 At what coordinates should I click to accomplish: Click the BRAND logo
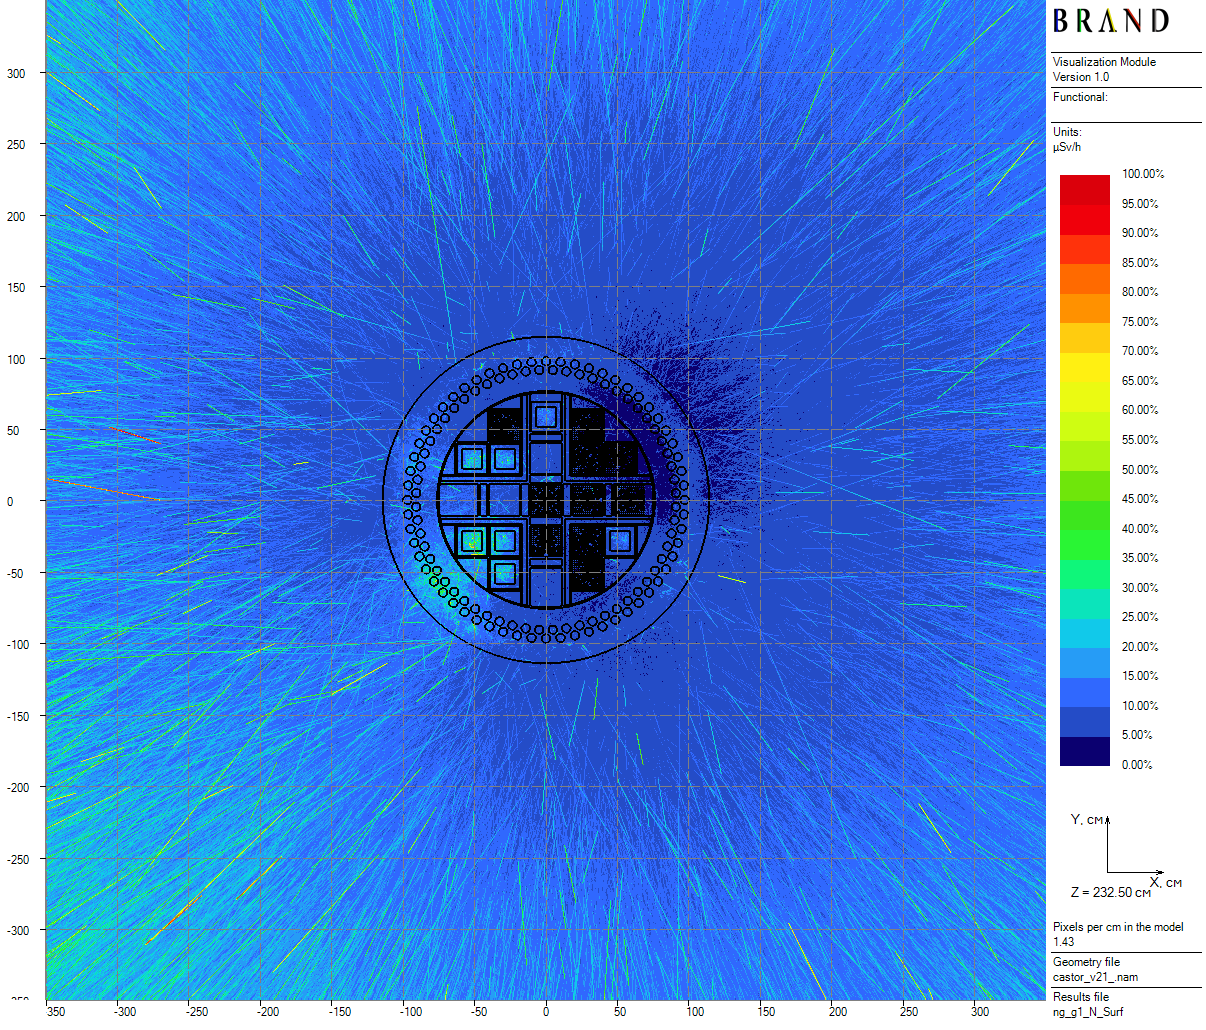pyautogui.click(x=1110, y=21)
